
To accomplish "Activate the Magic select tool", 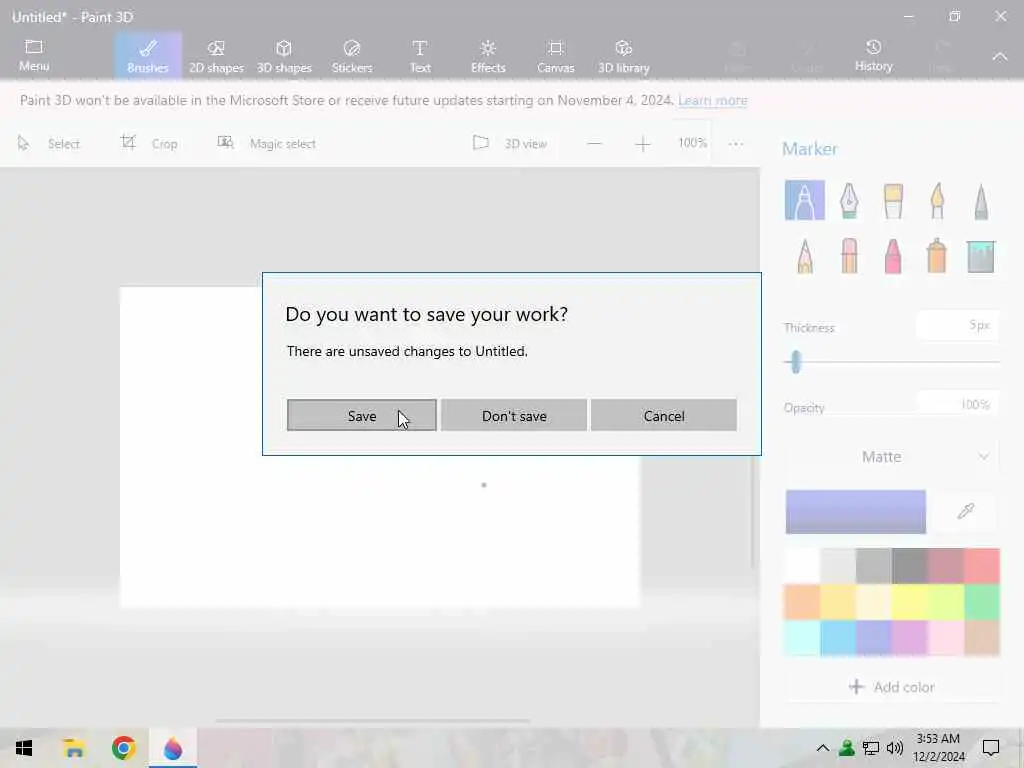I will [266, 144].
